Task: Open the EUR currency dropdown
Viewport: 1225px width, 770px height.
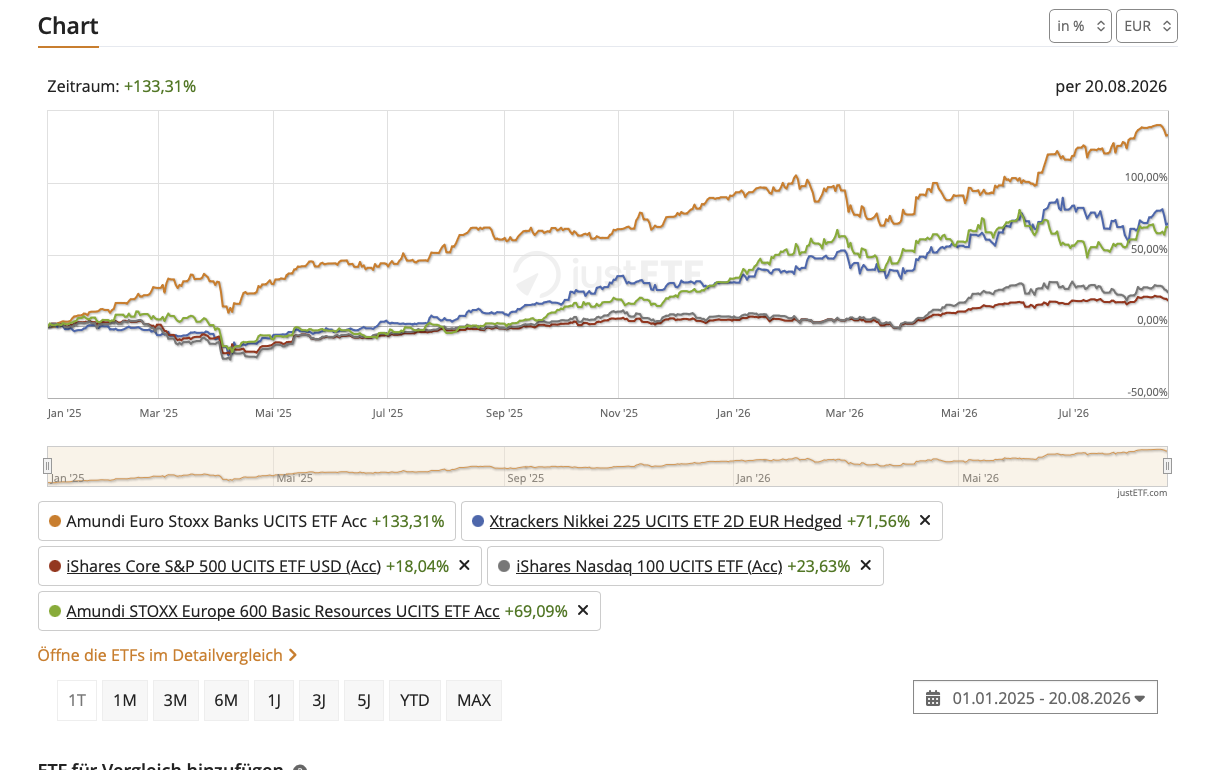Action: coord(1147,26)
